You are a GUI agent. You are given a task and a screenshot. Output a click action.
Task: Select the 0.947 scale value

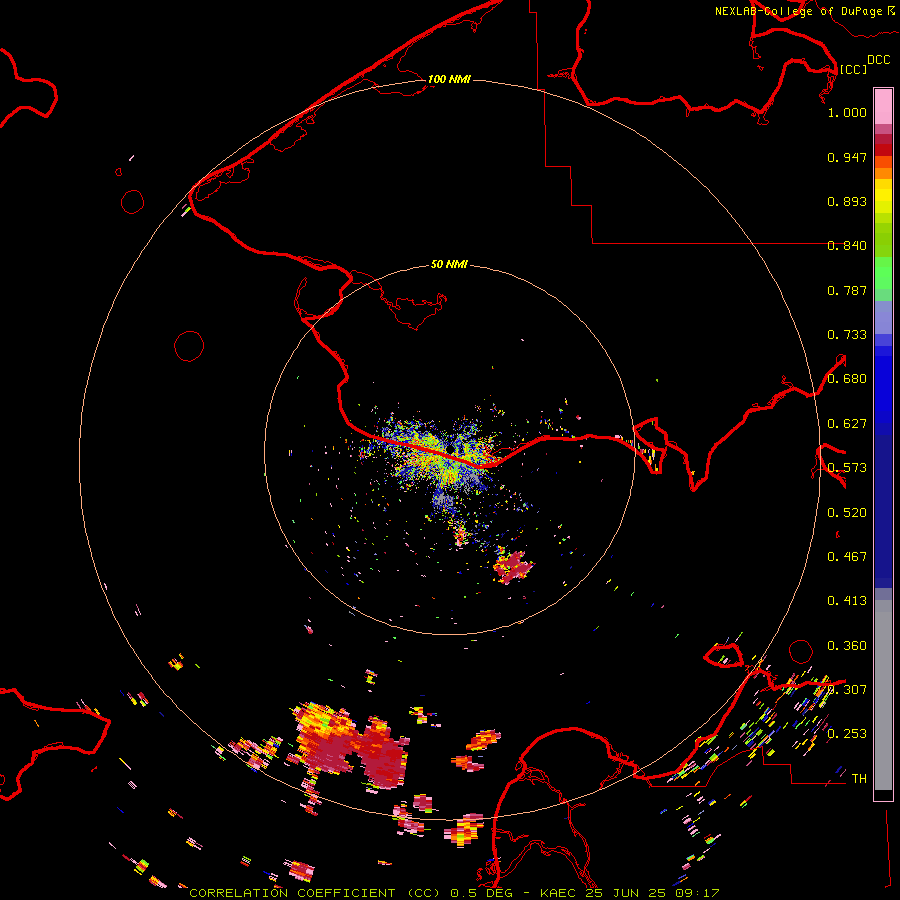[x=847, y=157]
